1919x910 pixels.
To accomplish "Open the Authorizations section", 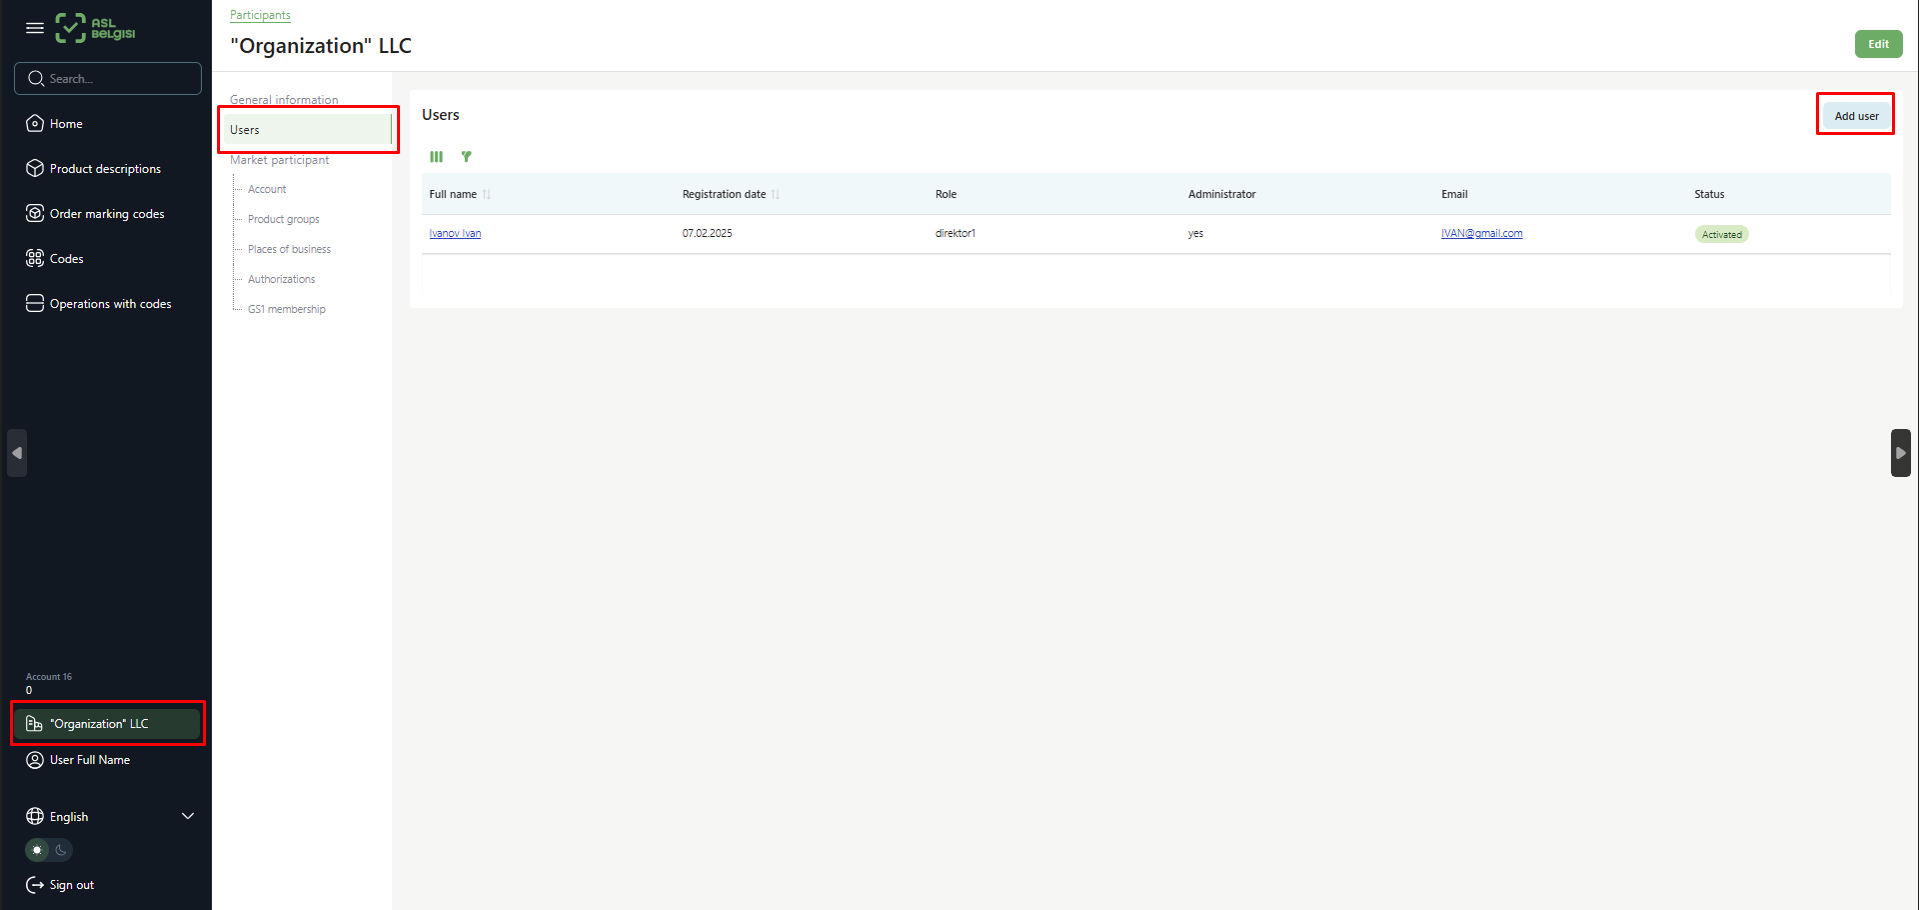I will pyautogui.click(x=281, y=279).
